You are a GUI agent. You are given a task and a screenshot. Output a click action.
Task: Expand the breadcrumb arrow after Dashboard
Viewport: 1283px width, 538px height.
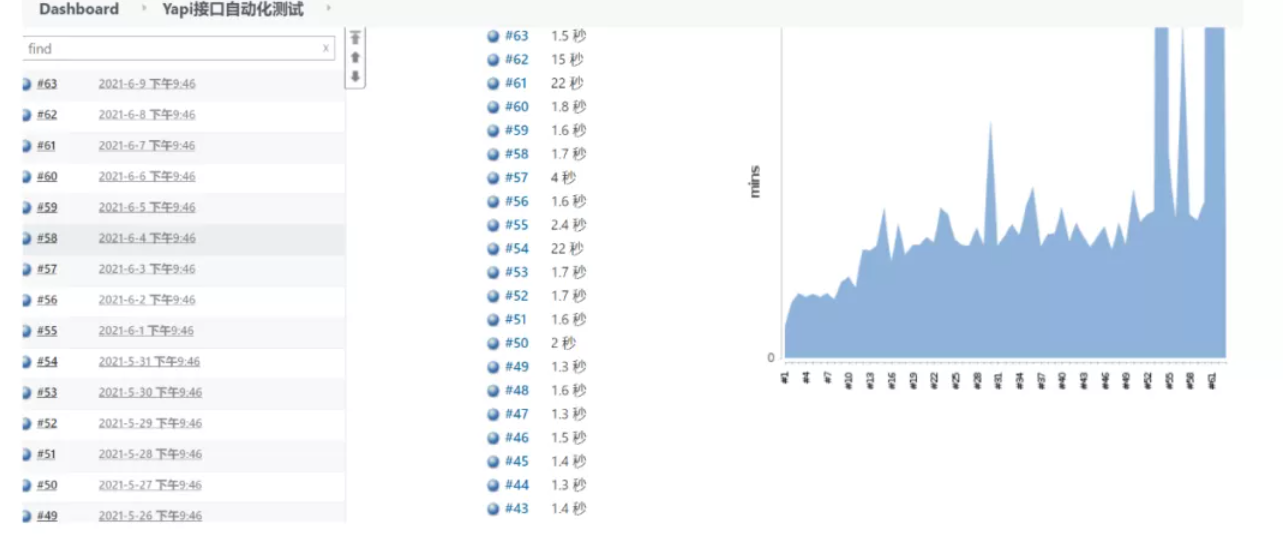(141, 9)
